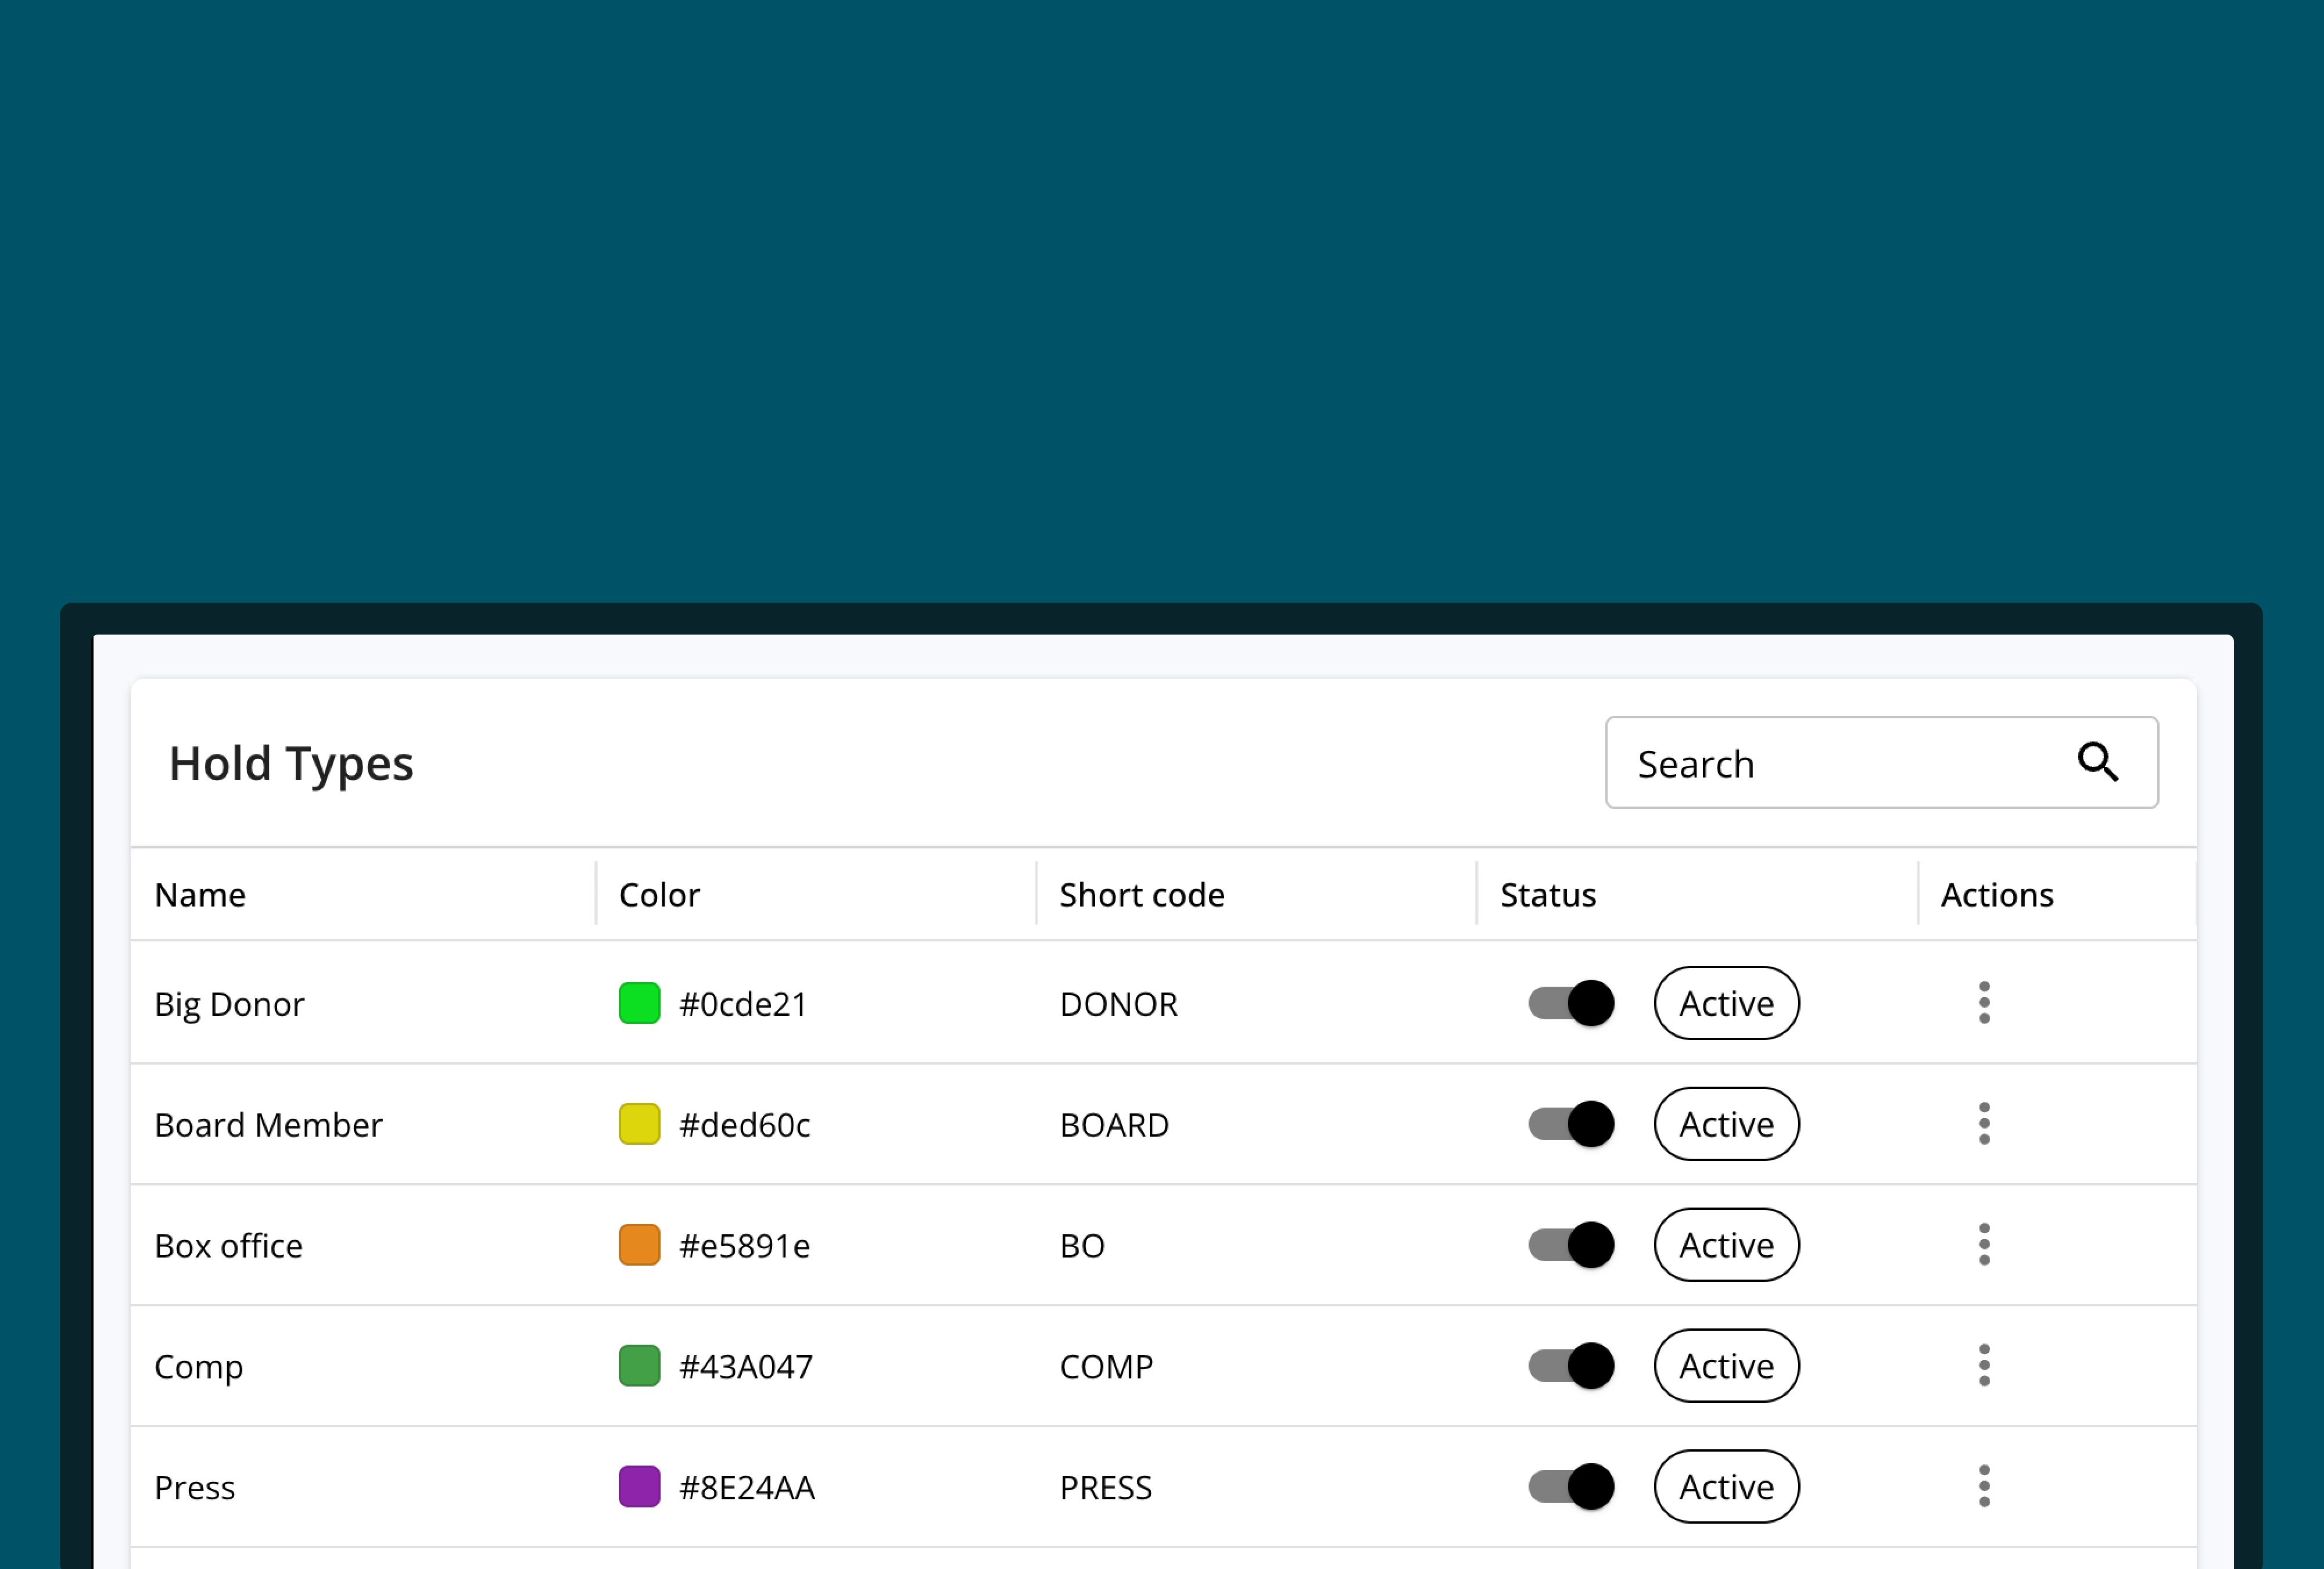The width and height of the screenshot is (2324, 1569).
Task: Click the Active badge for Box office
Action: 1726,1245
